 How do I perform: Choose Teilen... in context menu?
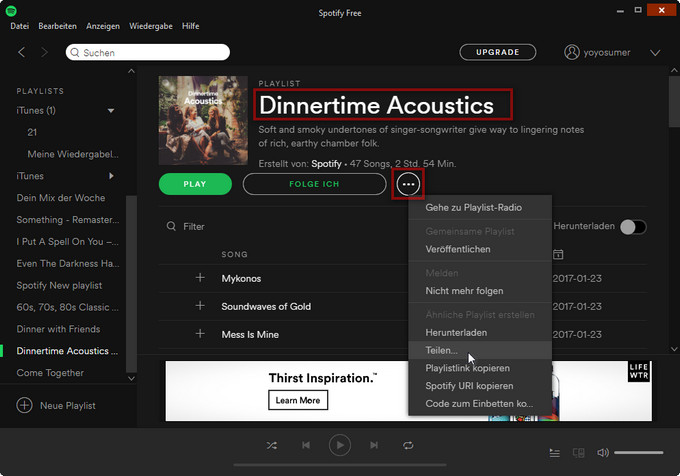click(480, 350)
